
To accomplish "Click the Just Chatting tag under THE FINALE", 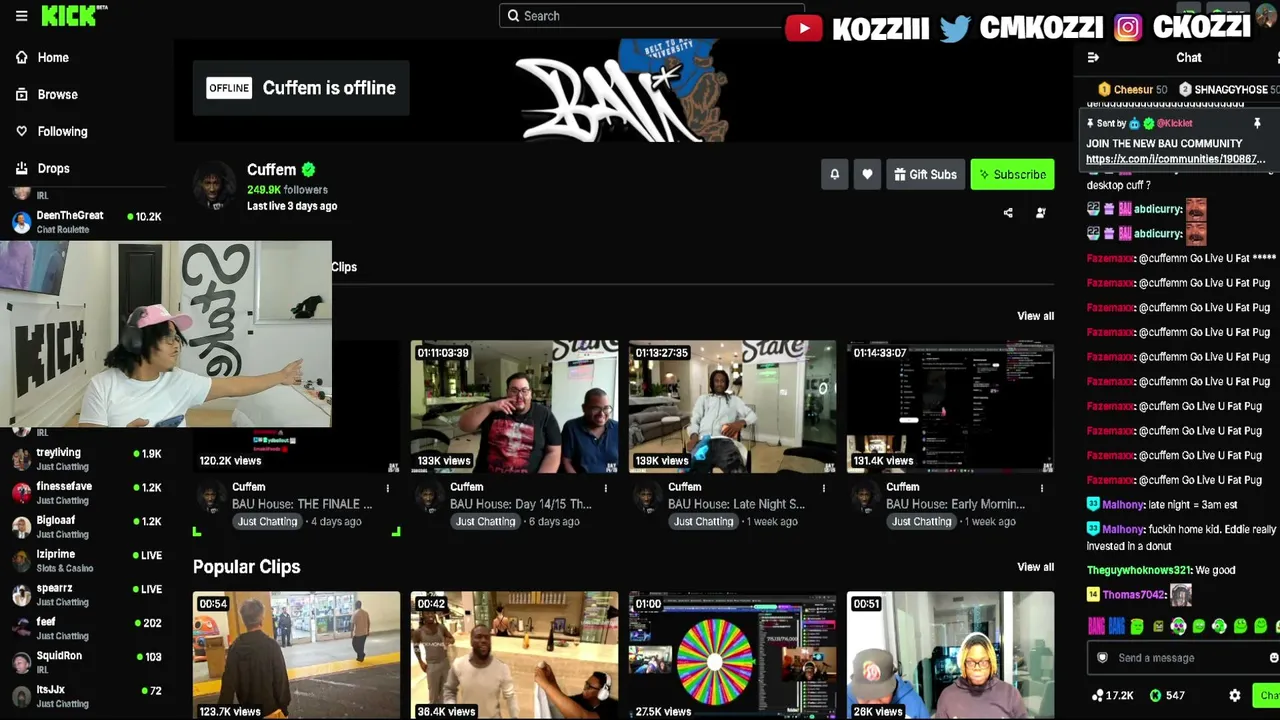I will (267, 522).
